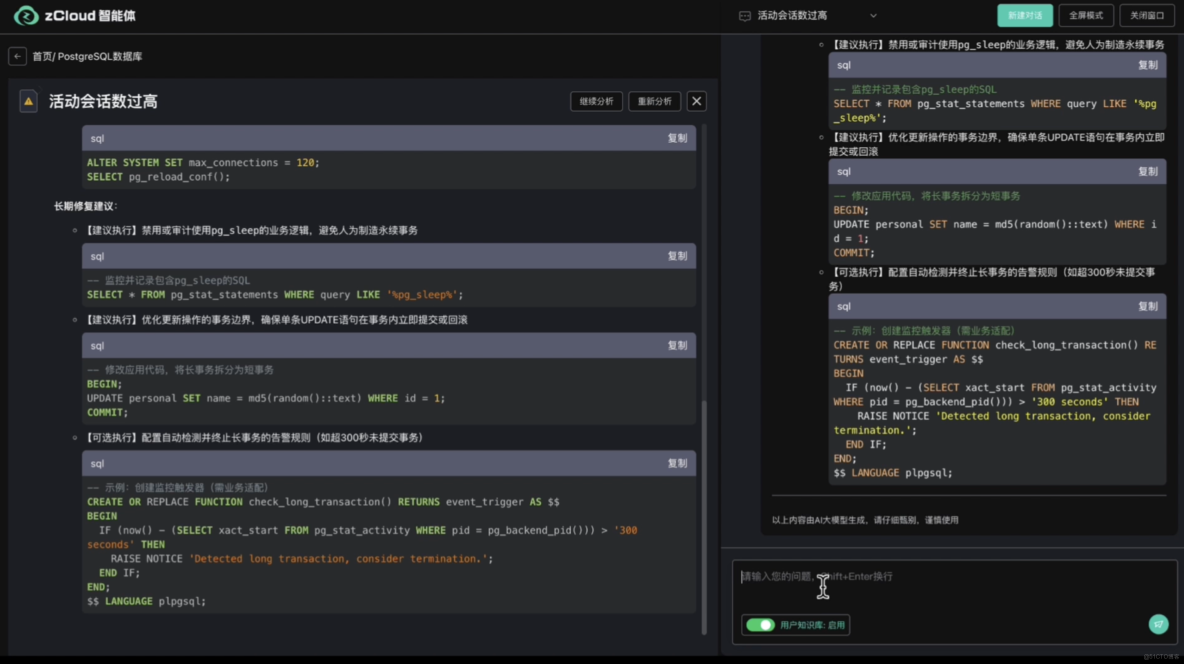The width and height of the screenshot is (1184, 664).
Task: Send the message with the green send icon
Action: [1158, 624]
